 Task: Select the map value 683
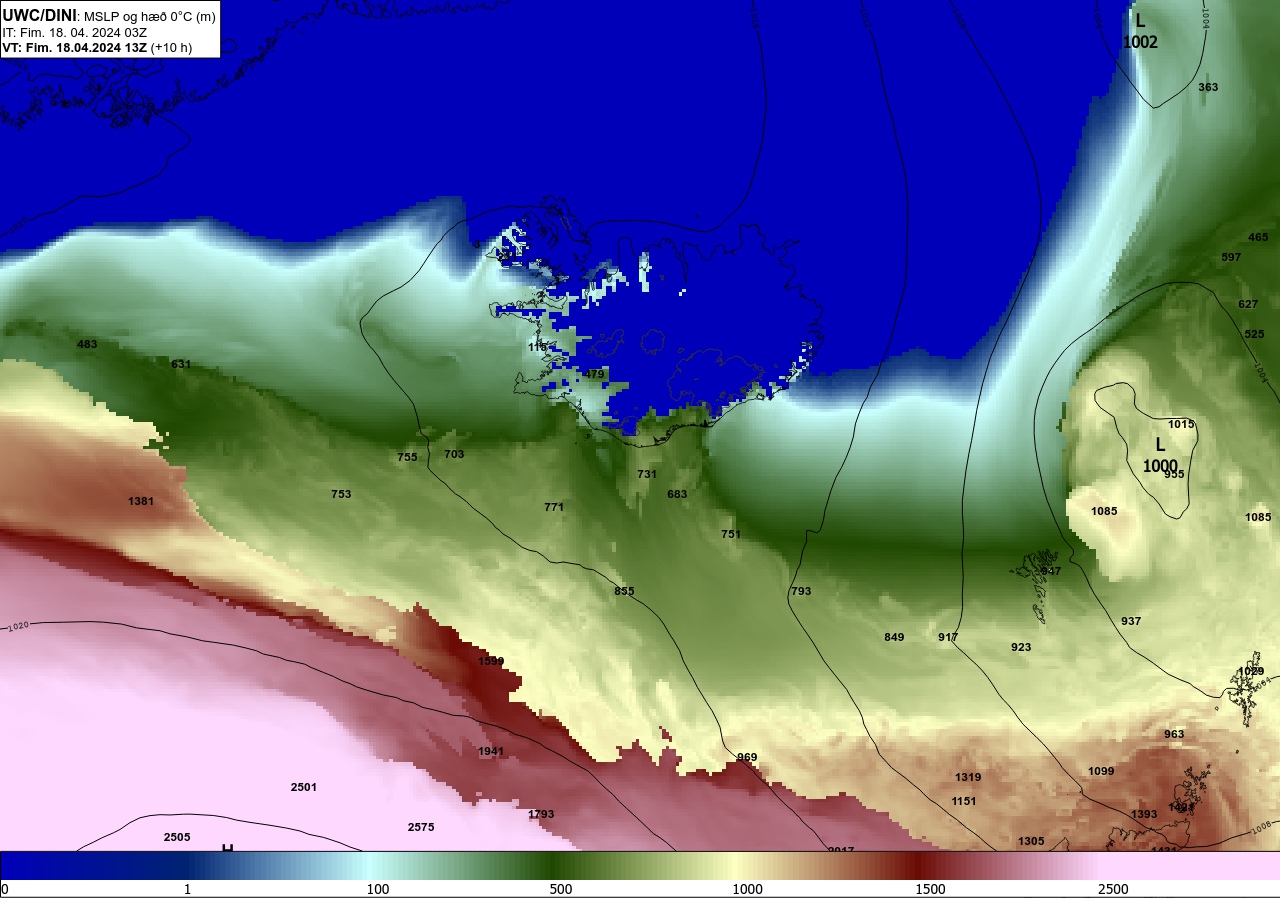pyautogui.click(x=677, y=494)
